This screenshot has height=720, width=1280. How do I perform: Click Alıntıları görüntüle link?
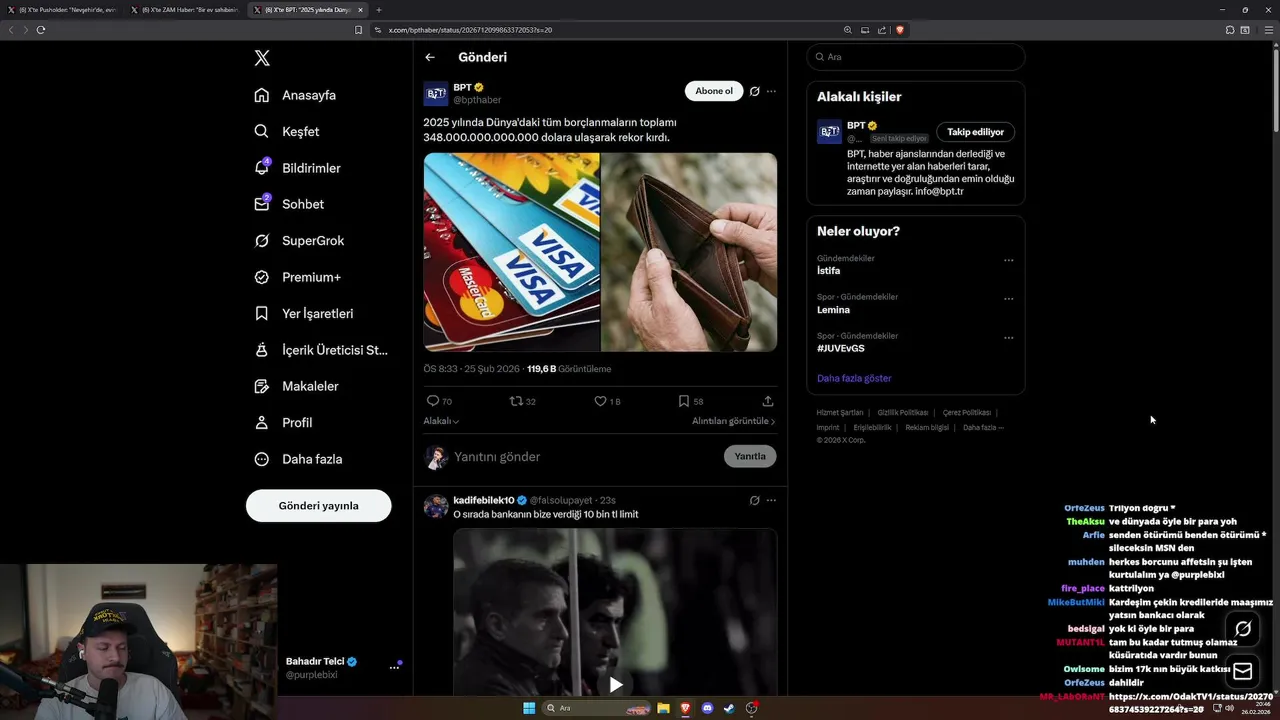click(733, 421)
